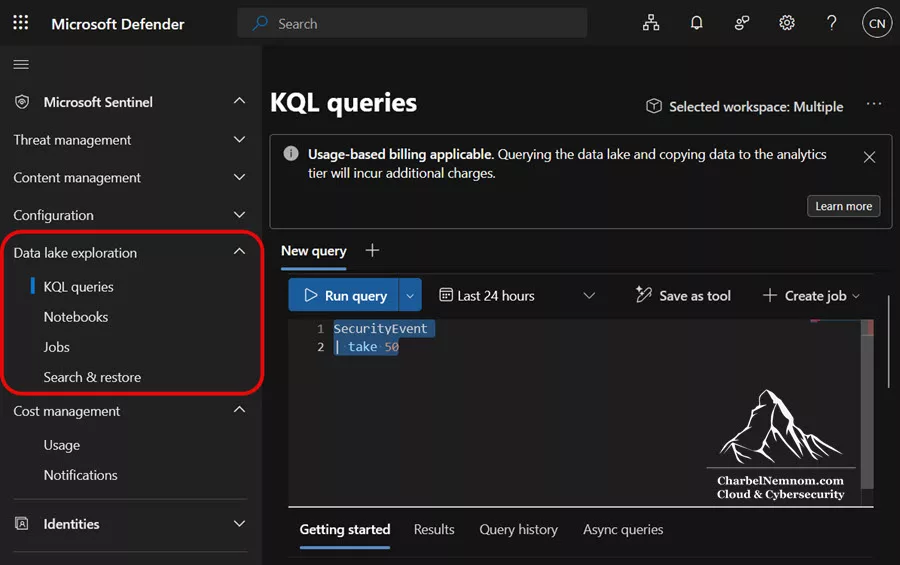
Task: Open the help question mark icon
Action: click(831, 23)
